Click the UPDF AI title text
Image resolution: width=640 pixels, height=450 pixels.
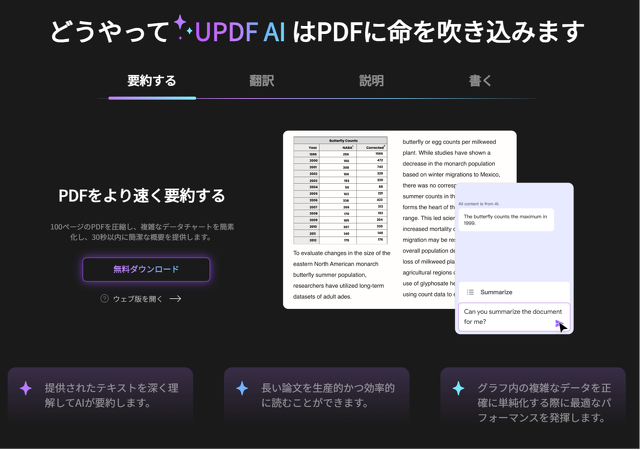pos(240,32)
